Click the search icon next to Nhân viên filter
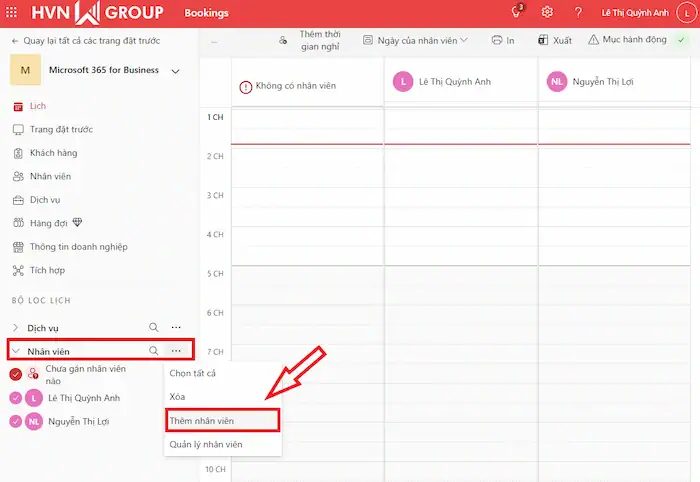The height and width of the screenshot is (482, 700). click(x=153, y=351)
